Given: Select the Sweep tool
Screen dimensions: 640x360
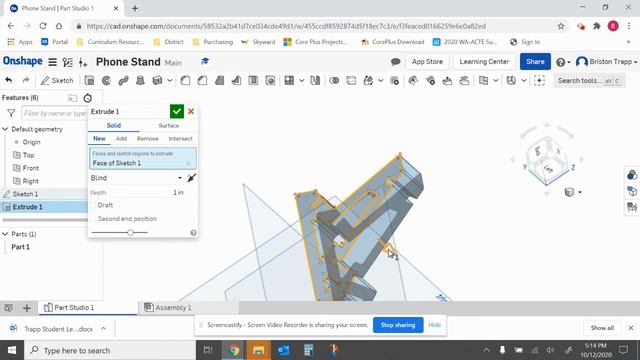Looking at the screenshot, I should point(123,80).
